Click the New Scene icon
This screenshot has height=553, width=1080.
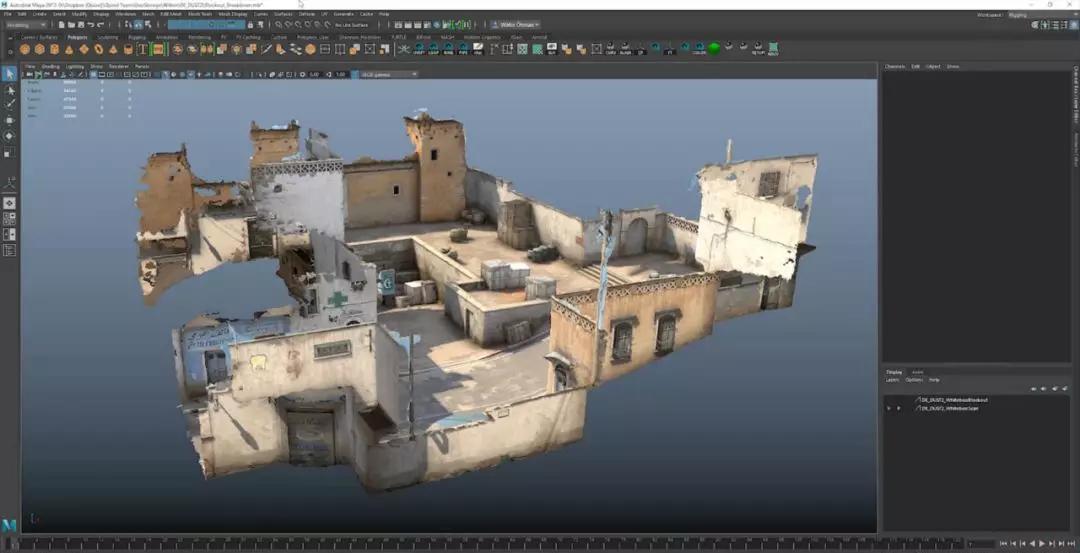[61, 25]
